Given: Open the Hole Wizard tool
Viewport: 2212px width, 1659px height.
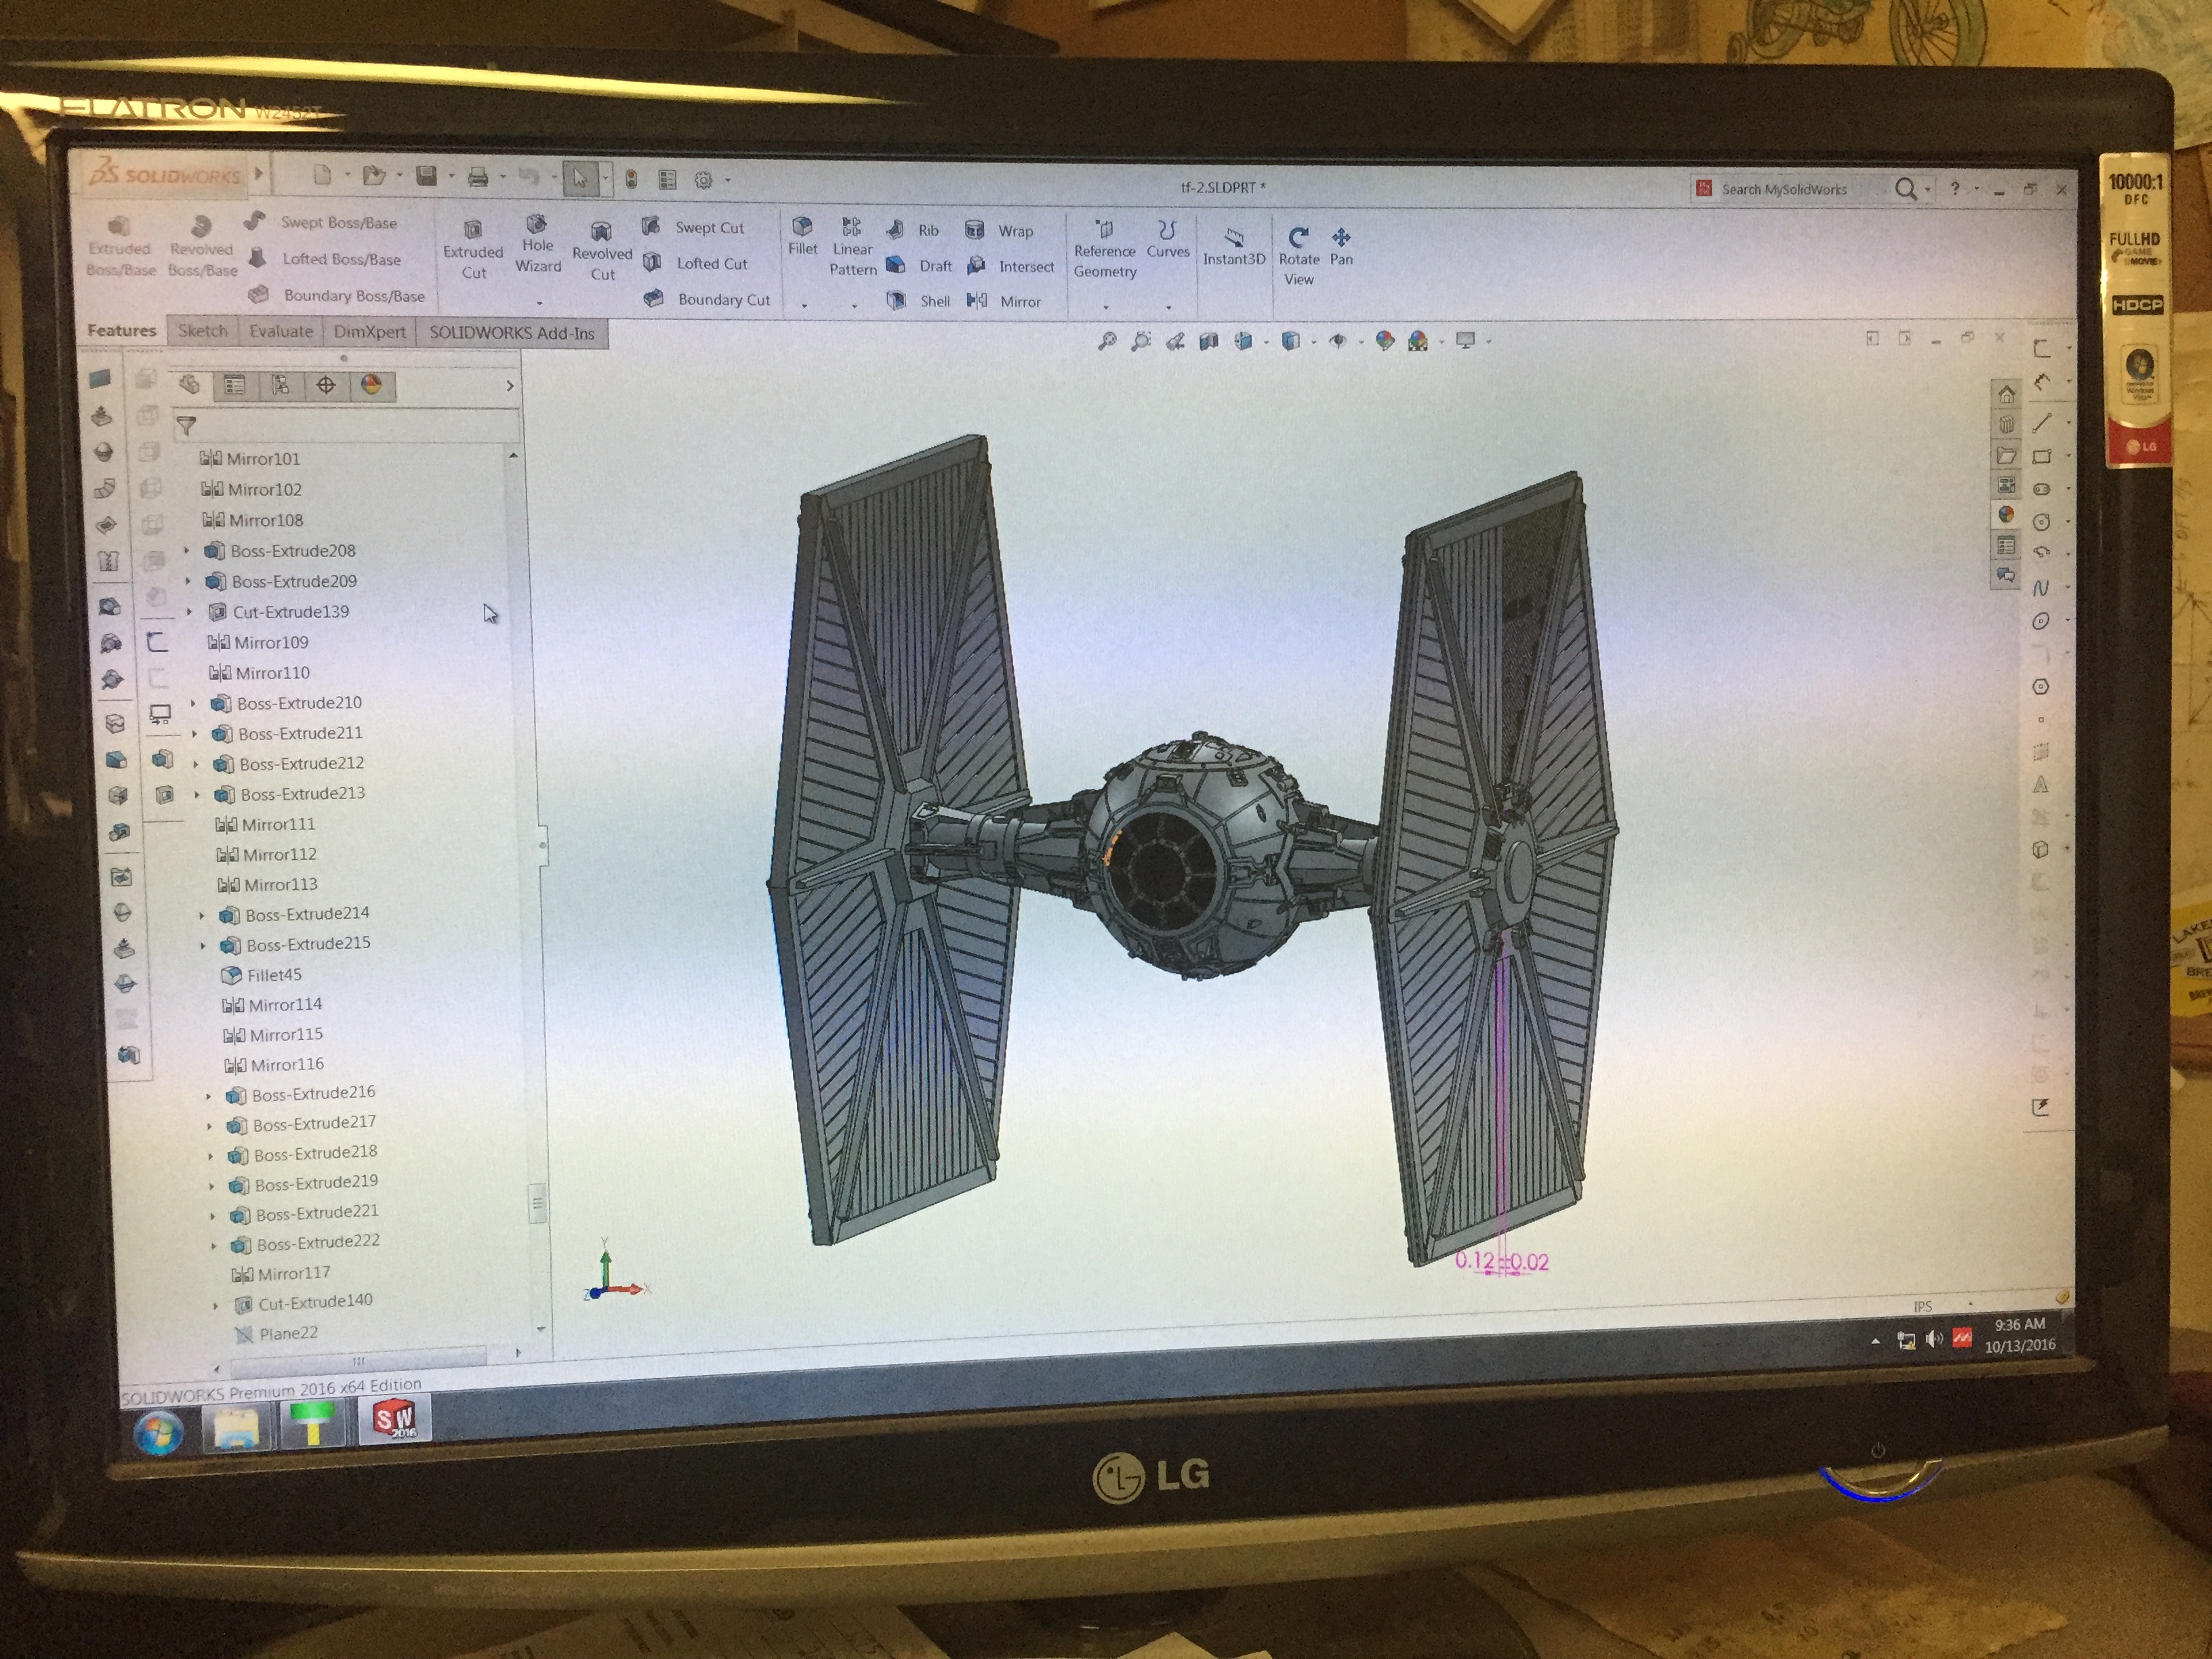Looking at the screenshot, I should 537,243.
